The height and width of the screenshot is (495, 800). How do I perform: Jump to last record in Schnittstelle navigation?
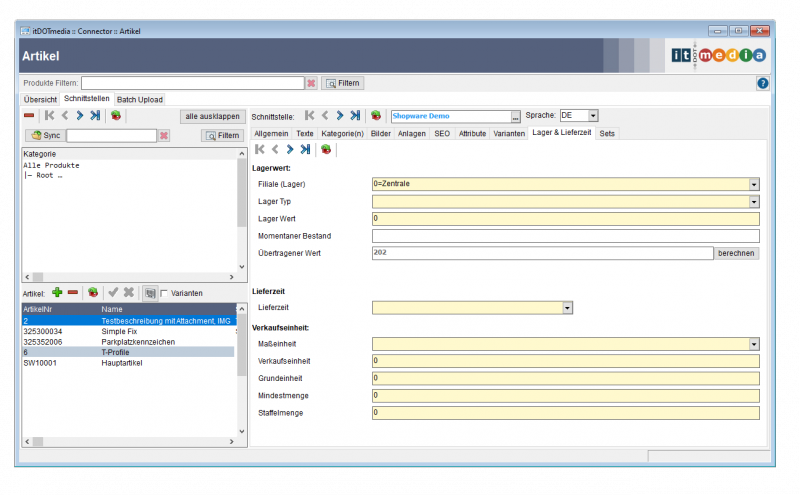(x=355, y=116)
